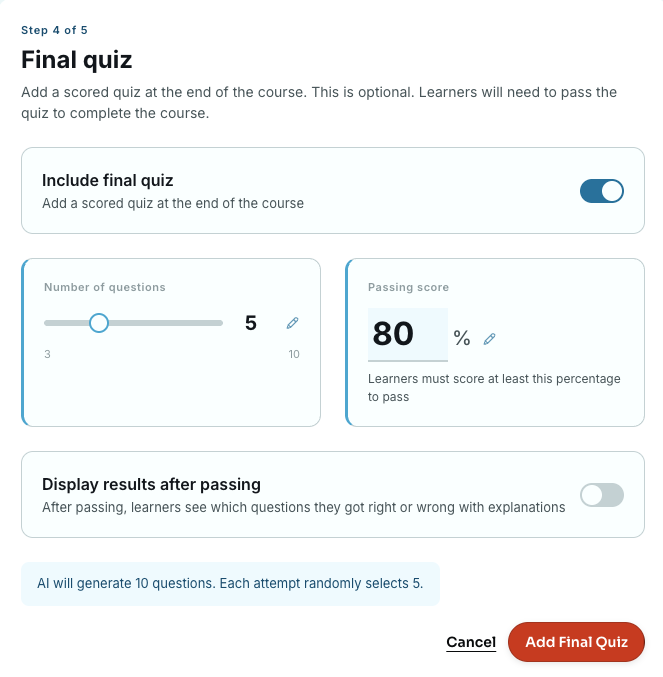The width and height of the screenshot is (663, 677).
Task: Click the slider minimum label 3
Action: (47, 354)
